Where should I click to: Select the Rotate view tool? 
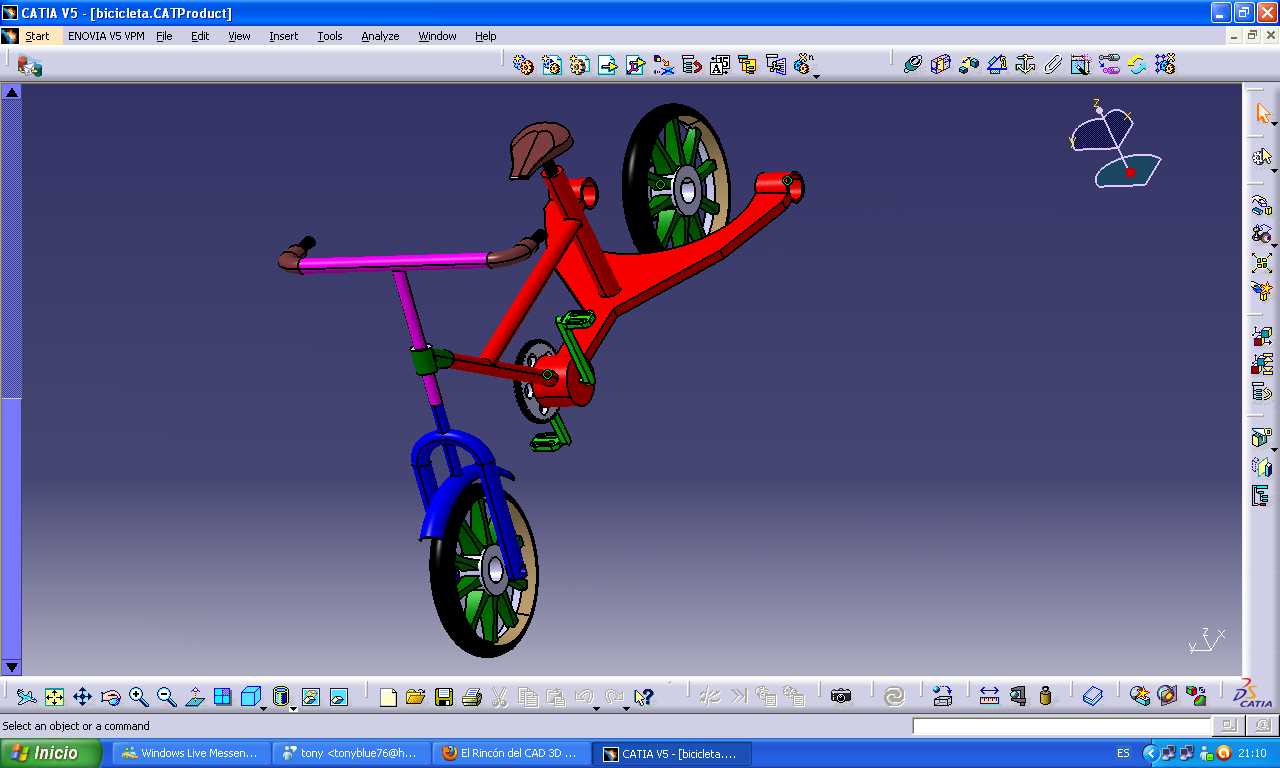coord(111,696)
